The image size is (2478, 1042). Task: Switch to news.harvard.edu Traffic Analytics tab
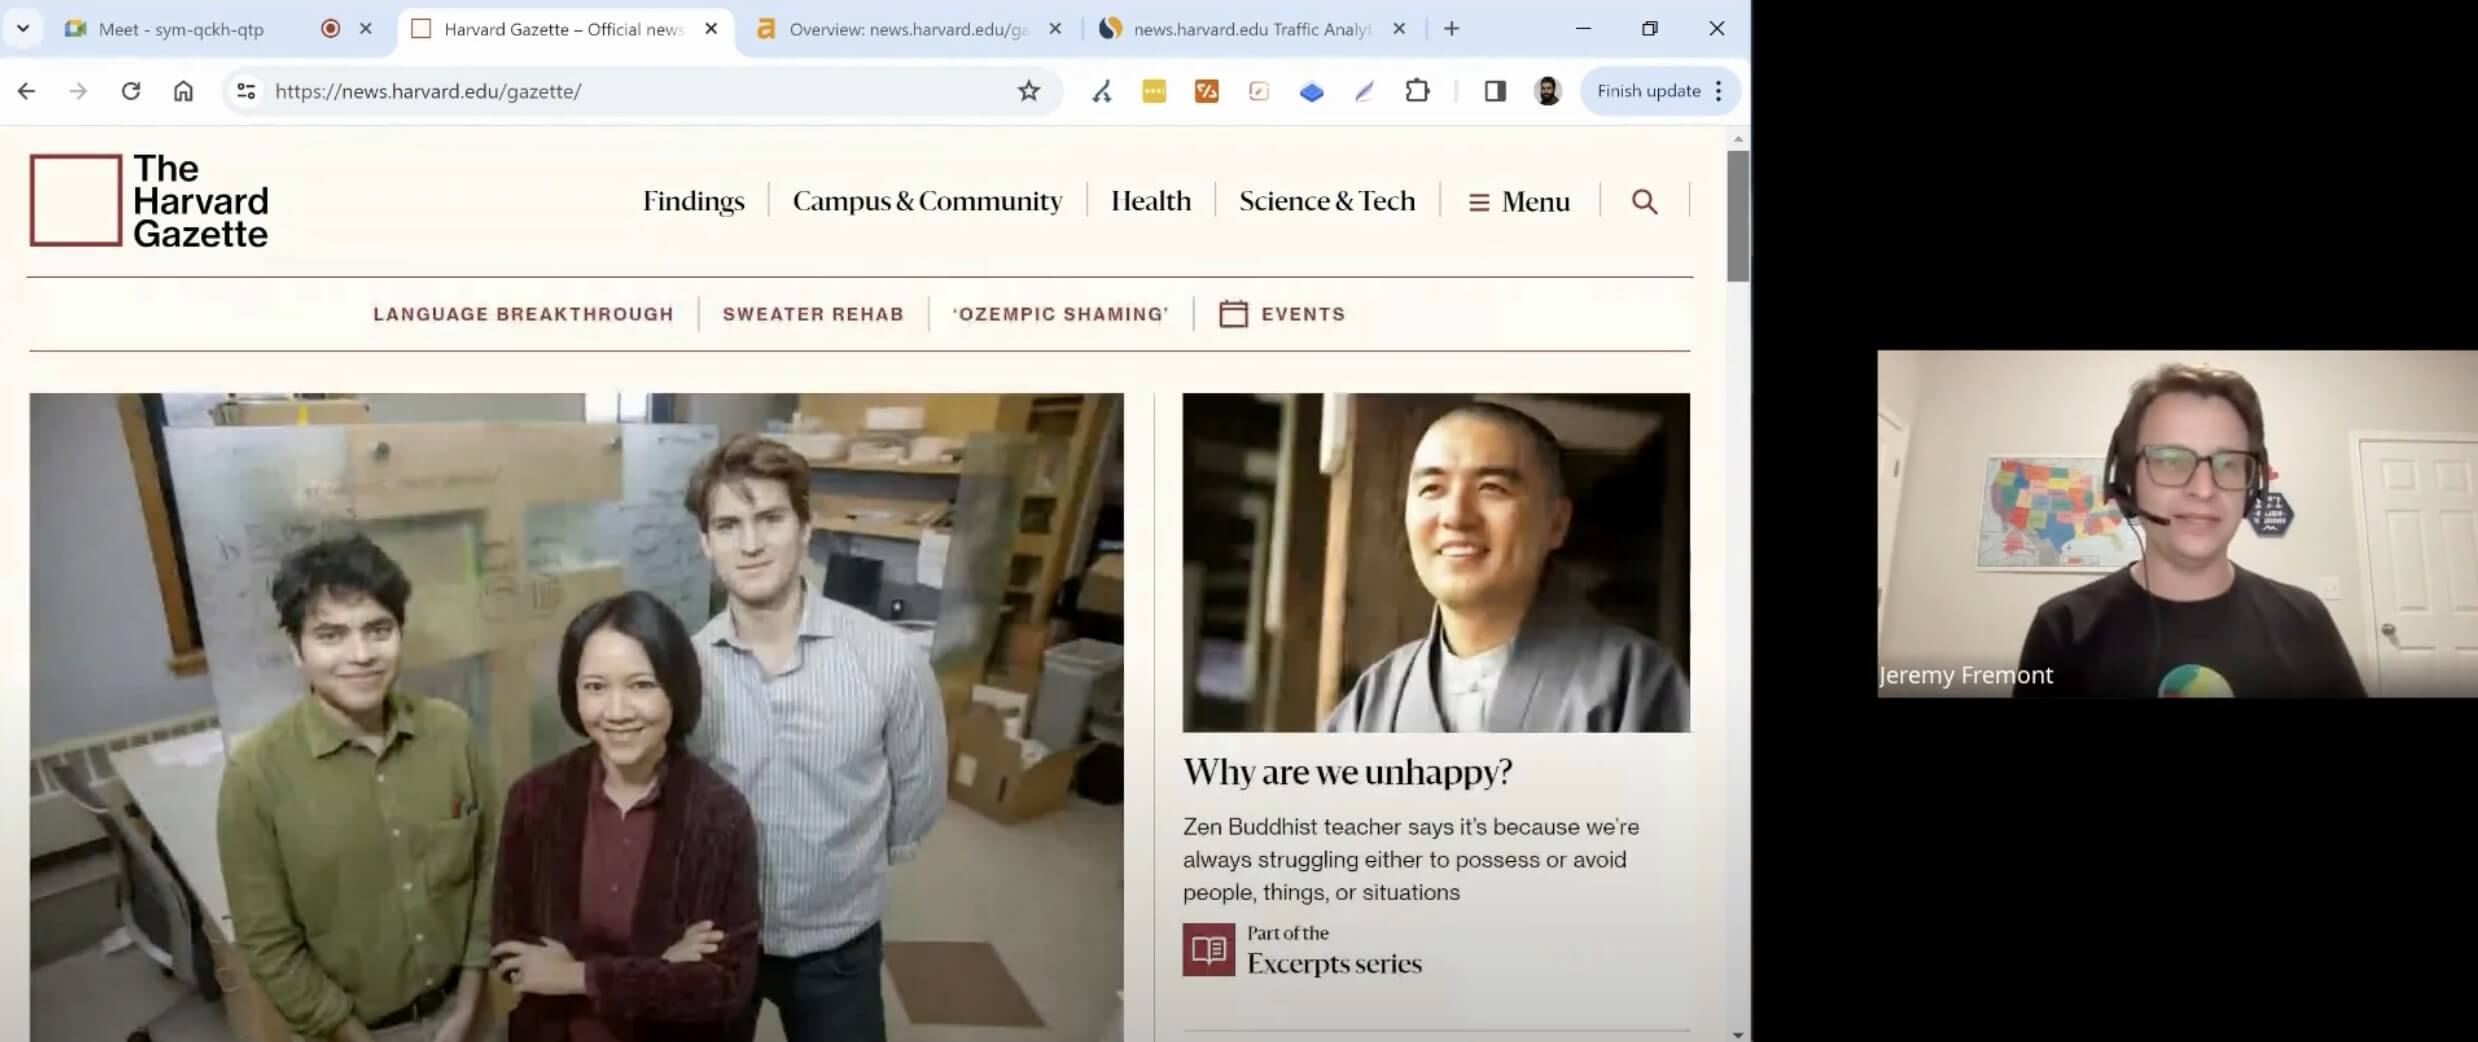(x=1250, y=29)
